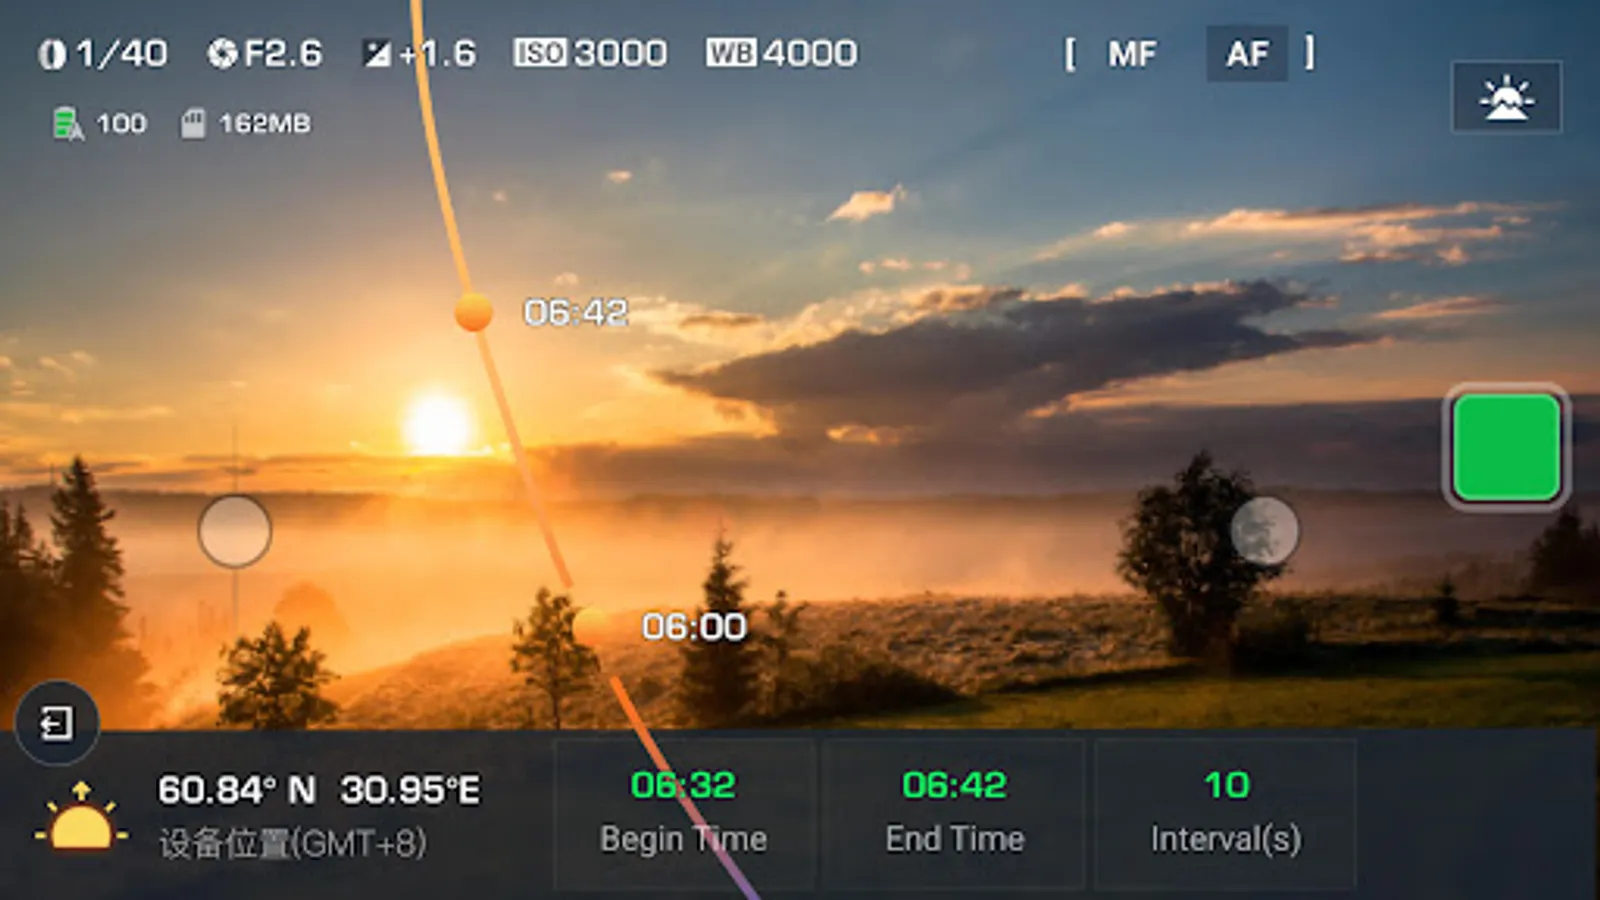The height and width of the screenshot is (900, 1600).
Task: Tap the battery level indicator showing 100
Action: click(99, 124)
